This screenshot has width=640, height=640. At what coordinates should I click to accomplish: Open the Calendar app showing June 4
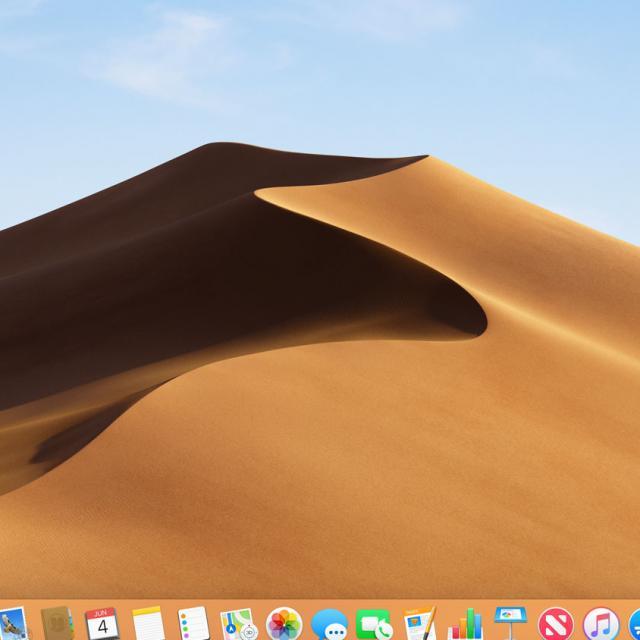pyautogui.click(x=102, y=624)
